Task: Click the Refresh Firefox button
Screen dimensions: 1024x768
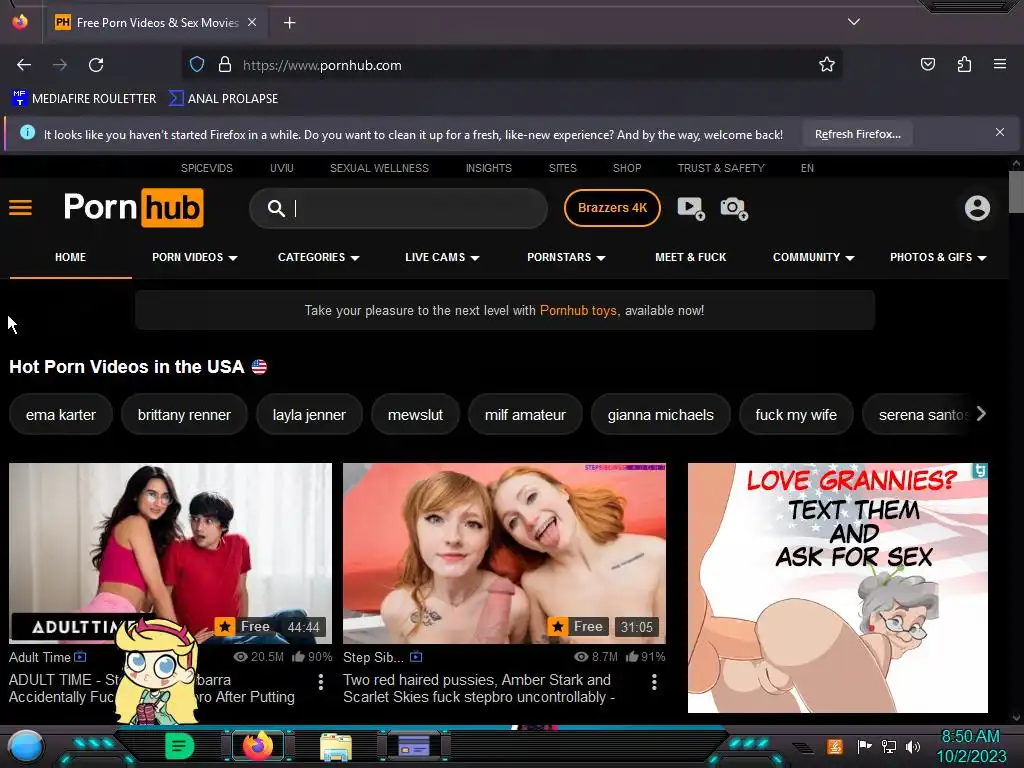Action: pos(857,134)
